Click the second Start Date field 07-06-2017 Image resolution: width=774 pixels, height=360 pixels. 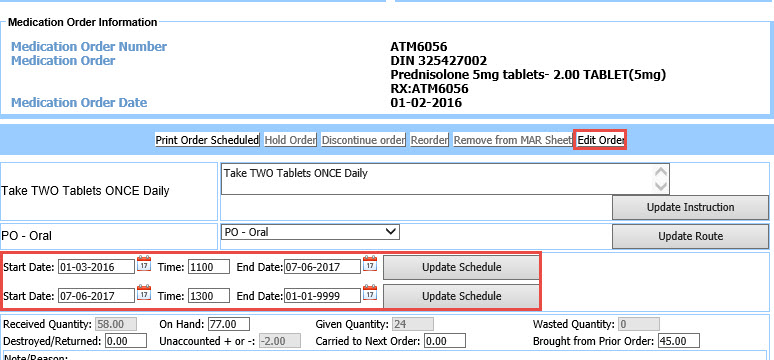click(x=96, y=296)
